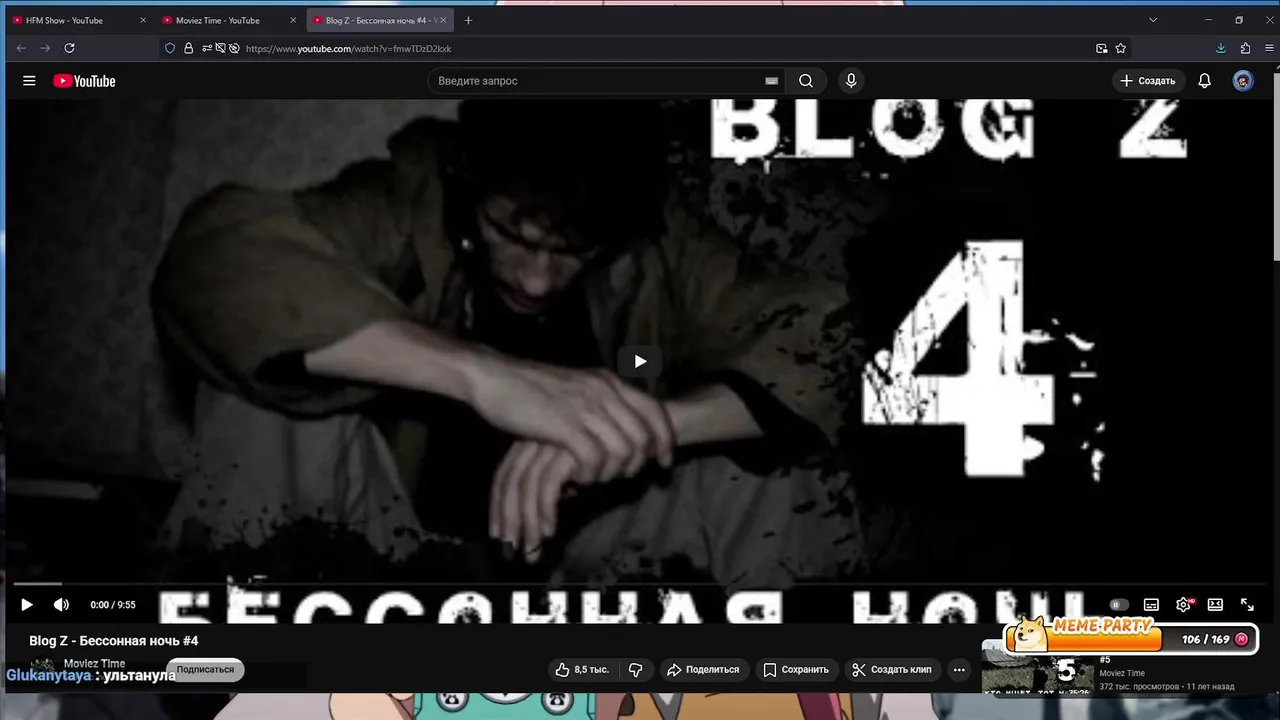Open tracking protection shield icon

(x=170, y=48)
